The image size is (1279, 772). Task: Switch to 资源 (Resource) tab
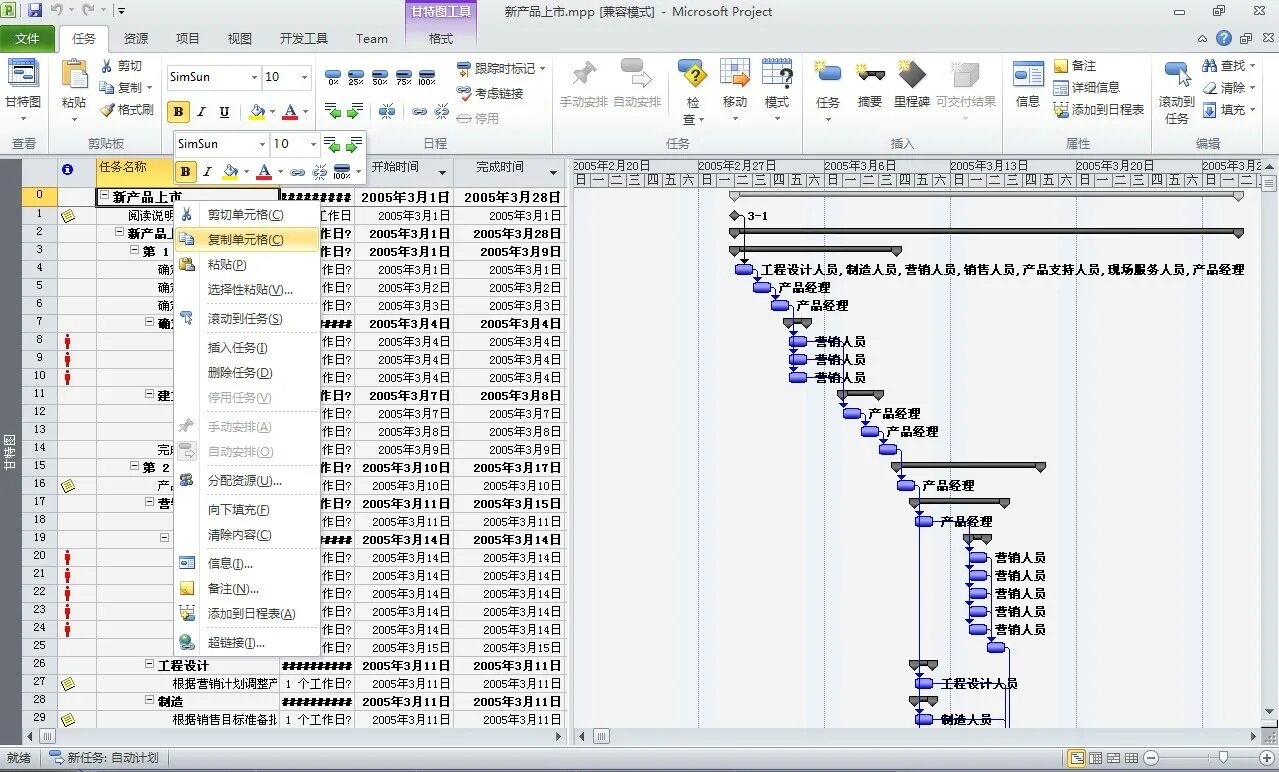pyautogui.click(x=136, y=39)
